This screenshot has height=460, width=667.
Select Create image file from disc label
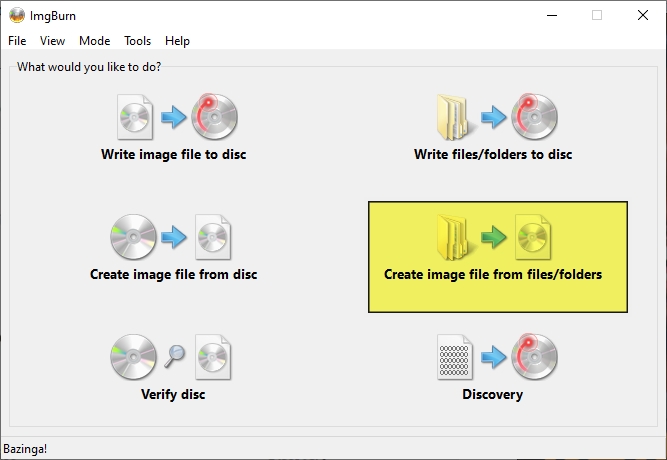pos(174,274)
